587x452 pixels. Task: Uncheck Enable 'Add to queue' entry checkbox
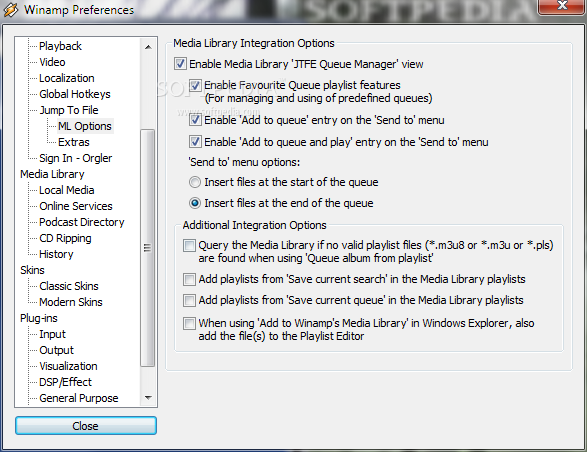tap(195, 120)
